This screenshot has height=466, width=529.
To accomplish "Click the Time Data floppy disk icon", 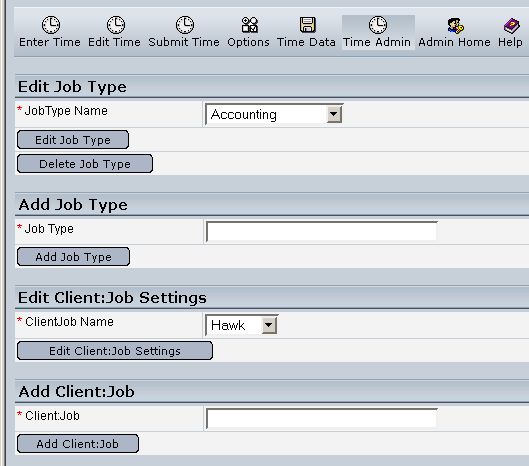I will pos(307,25).
